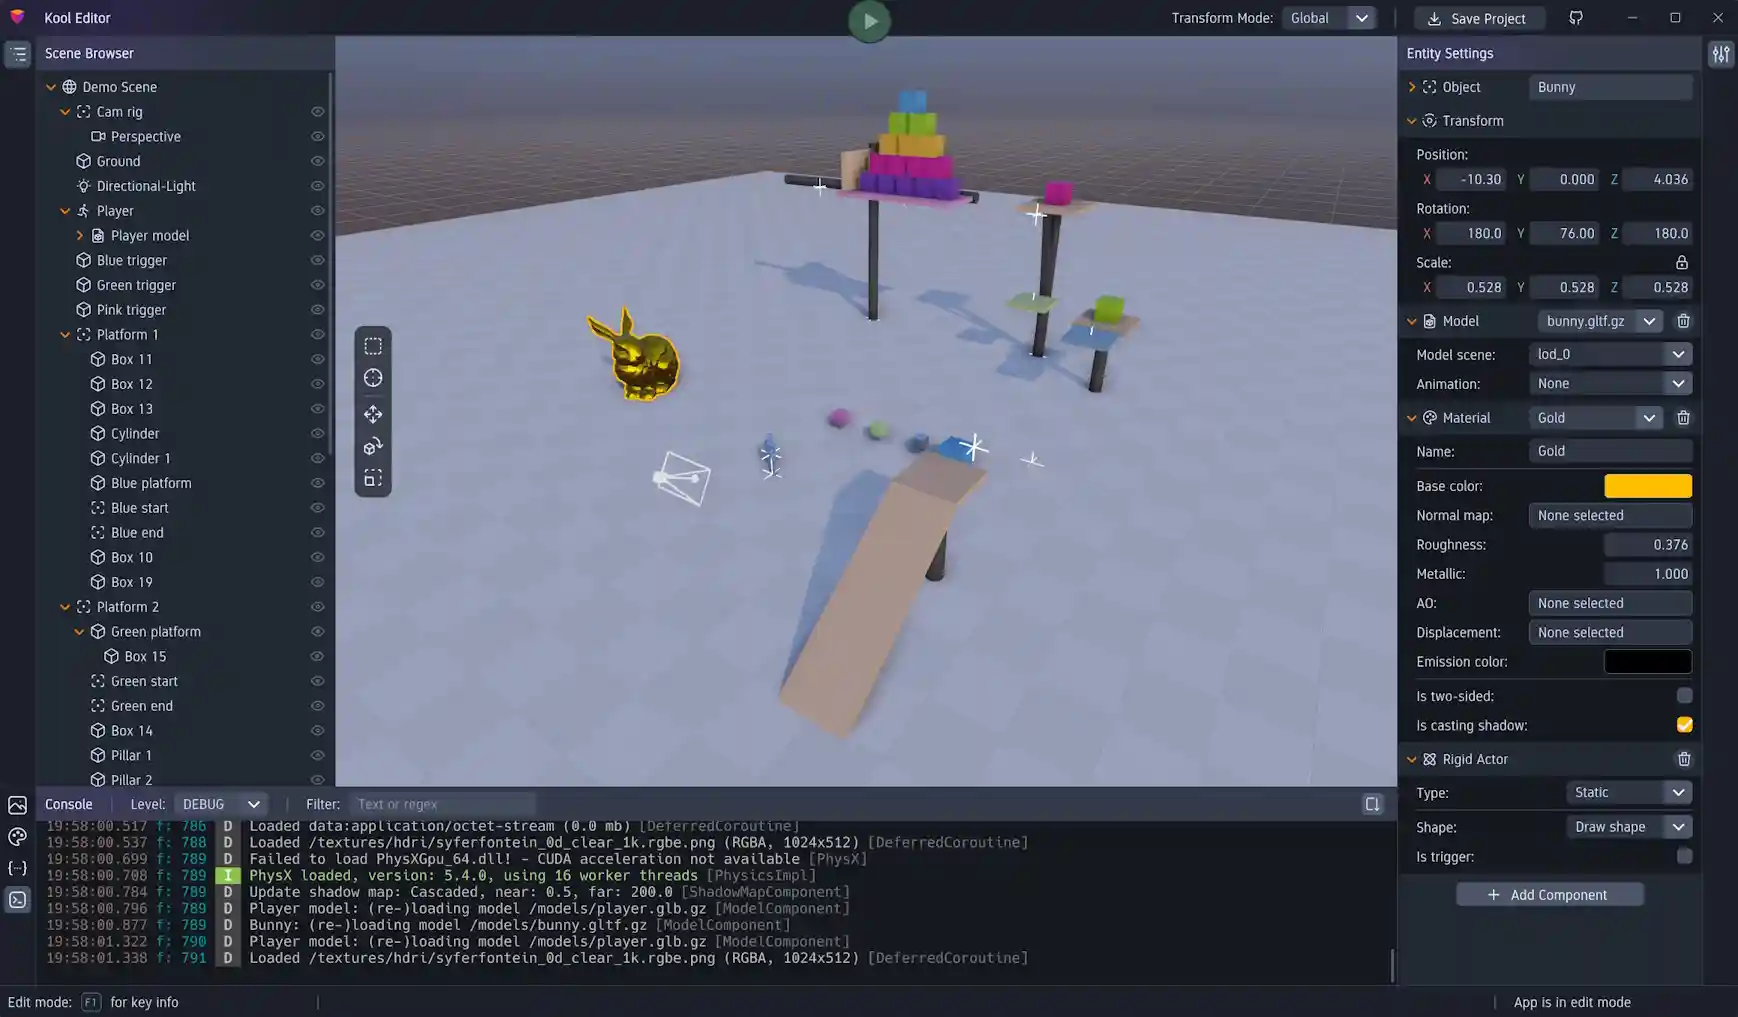
Task: Select the focus target tool in viewport toolbar
Action: 373,378
